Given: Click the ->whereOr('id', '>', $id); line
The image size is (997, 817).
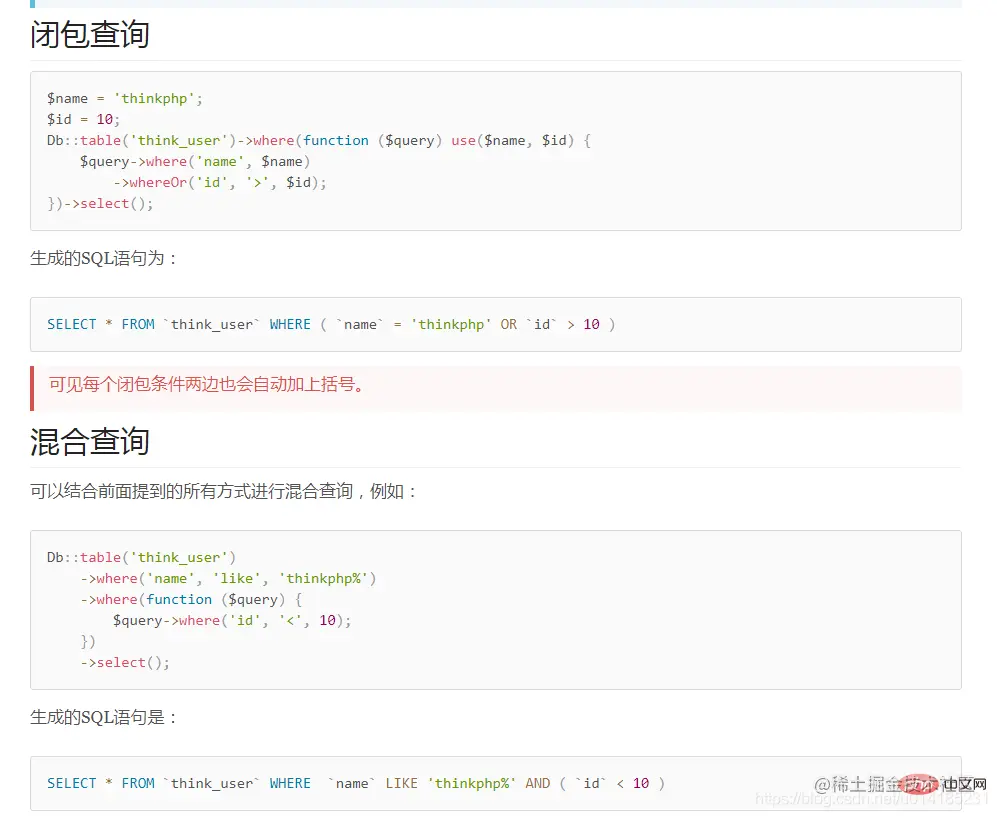Looking at the screenshot, I should [220, 182].
